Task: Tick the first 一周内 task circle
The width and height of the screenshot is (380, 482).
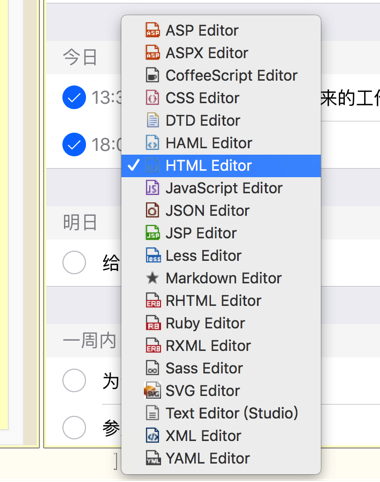Action: (74, 380)
